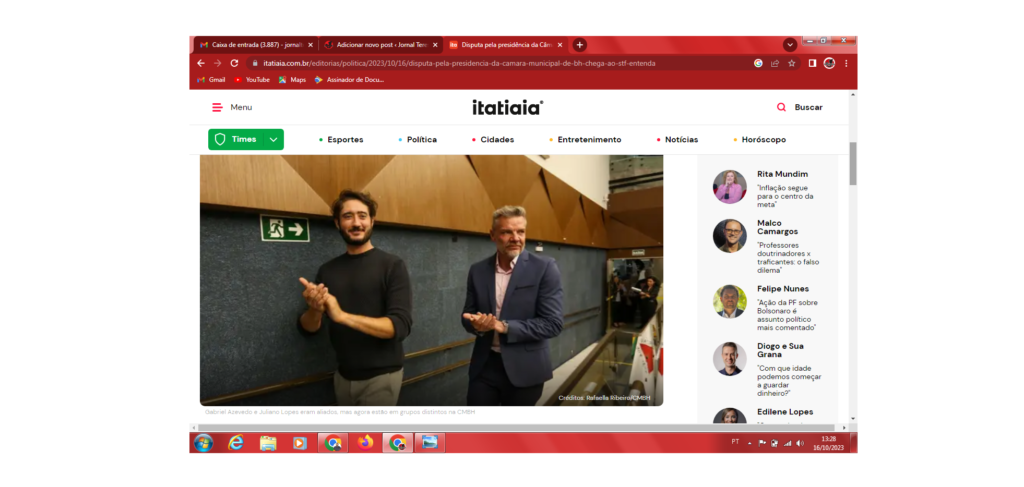The width and height of the screenshot is (1024, 487).
Task: Open Firefox from the taskbar
Action: click(x=365, y=442)
